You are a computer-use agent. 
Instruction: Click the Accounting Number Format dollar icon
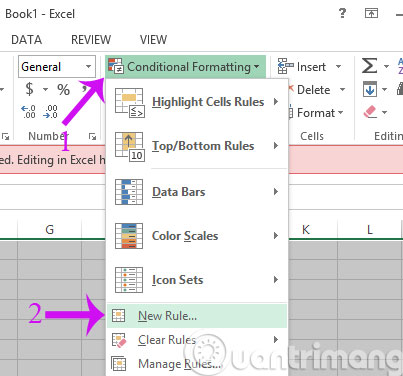coord(29,89)
